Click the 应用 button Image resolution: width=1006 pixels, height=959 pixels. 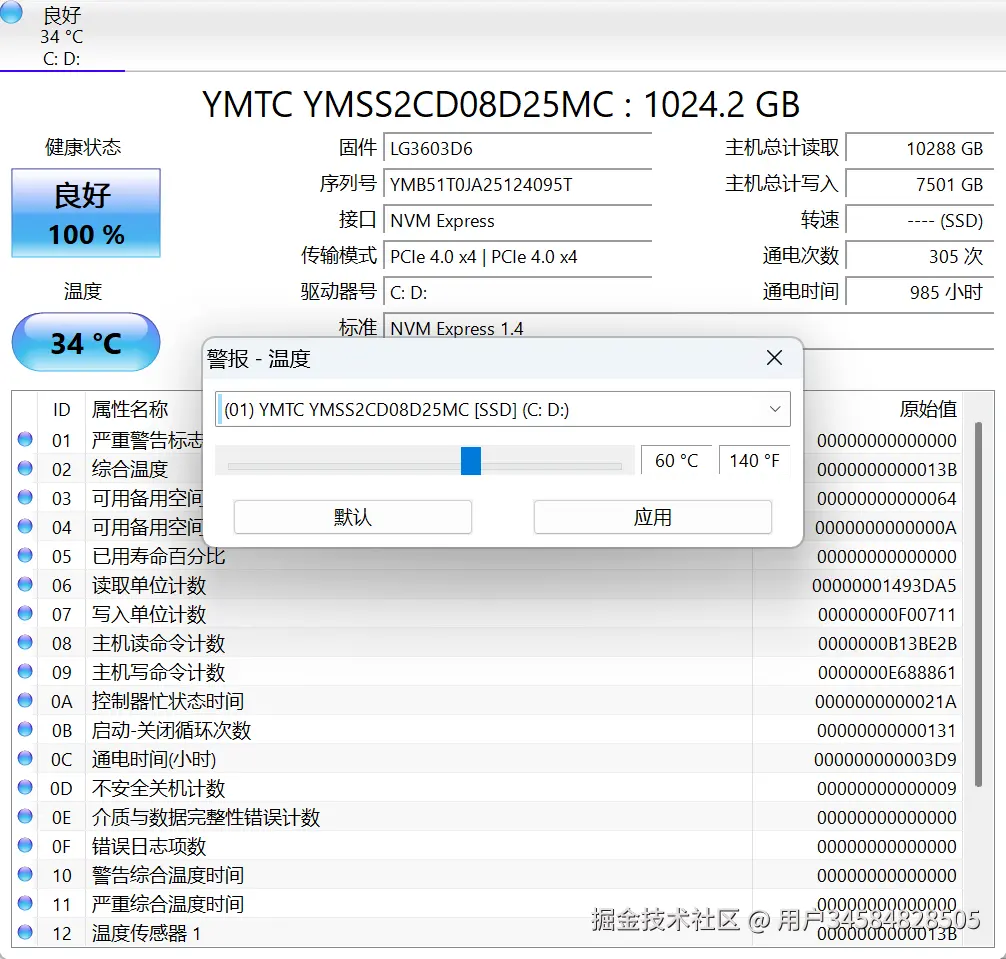[652, 517]
